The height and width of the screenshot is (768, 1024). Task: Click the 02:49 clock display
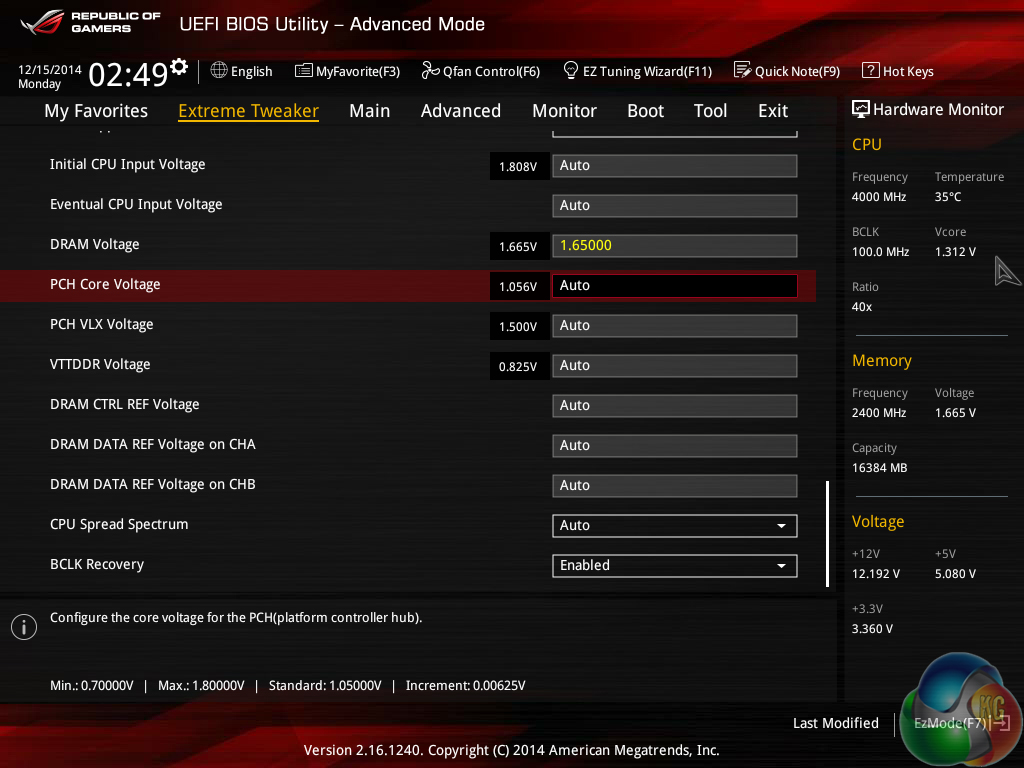pyautogui.click(x=129, y=74)
